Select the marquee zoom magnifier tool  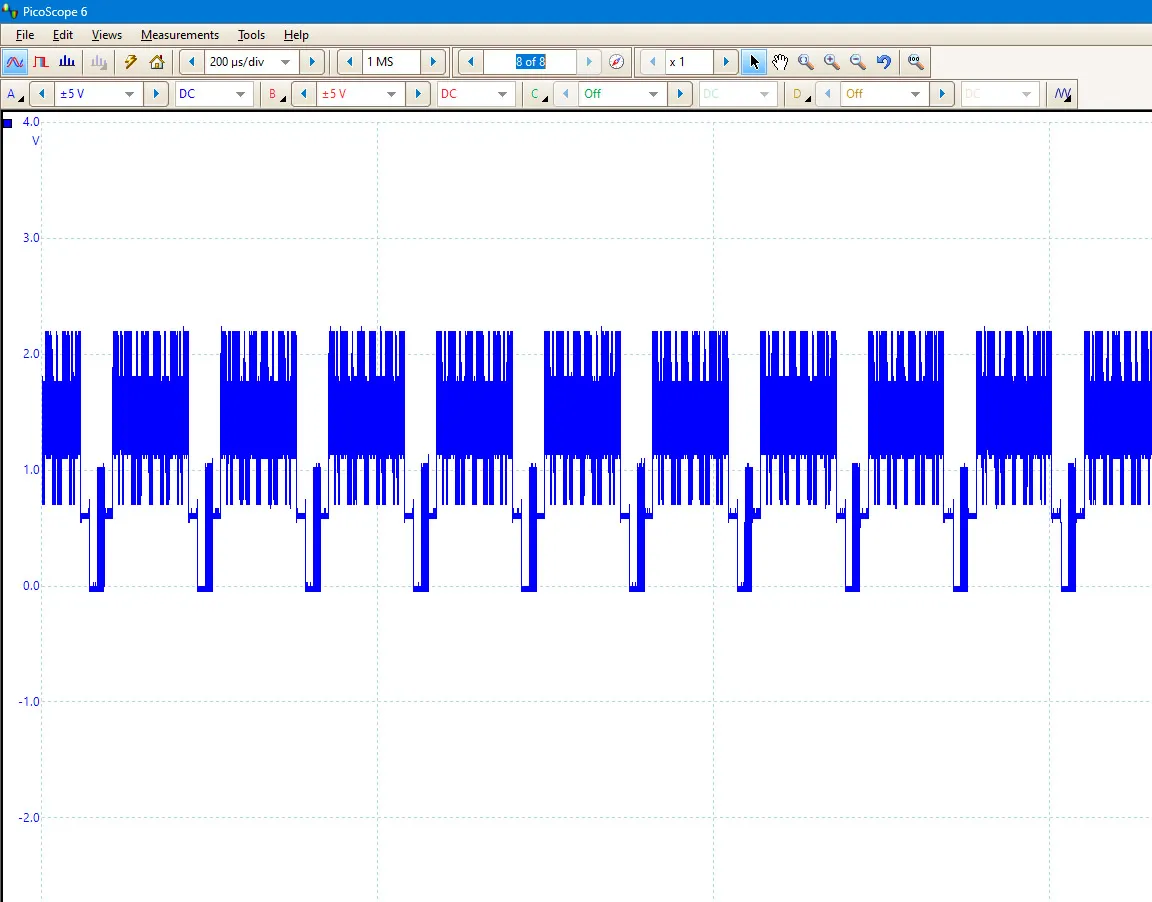coord(806,62)
